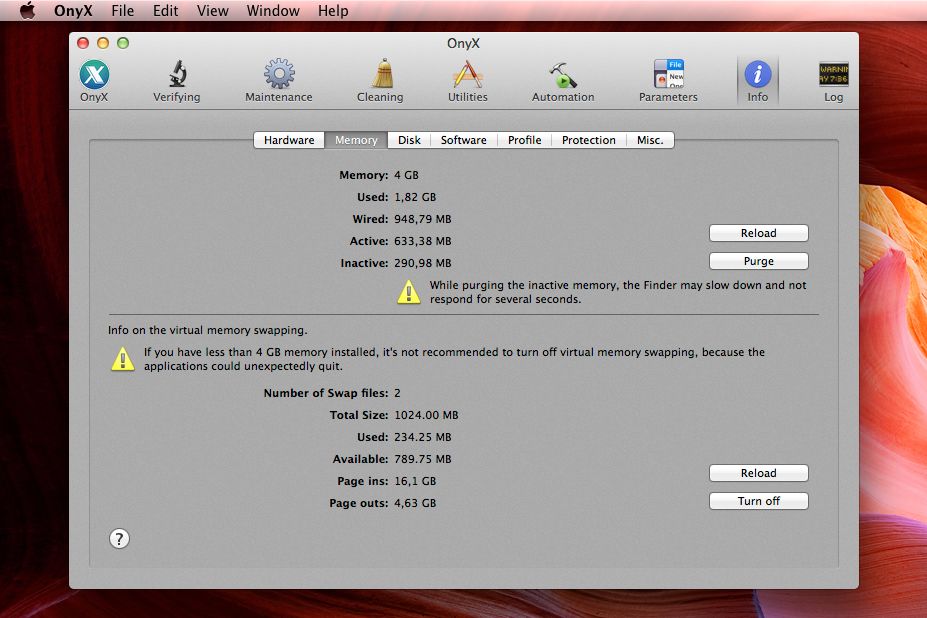Click the Page ins value 16,1 GB

pyautogui.click(x=415, y=481)
